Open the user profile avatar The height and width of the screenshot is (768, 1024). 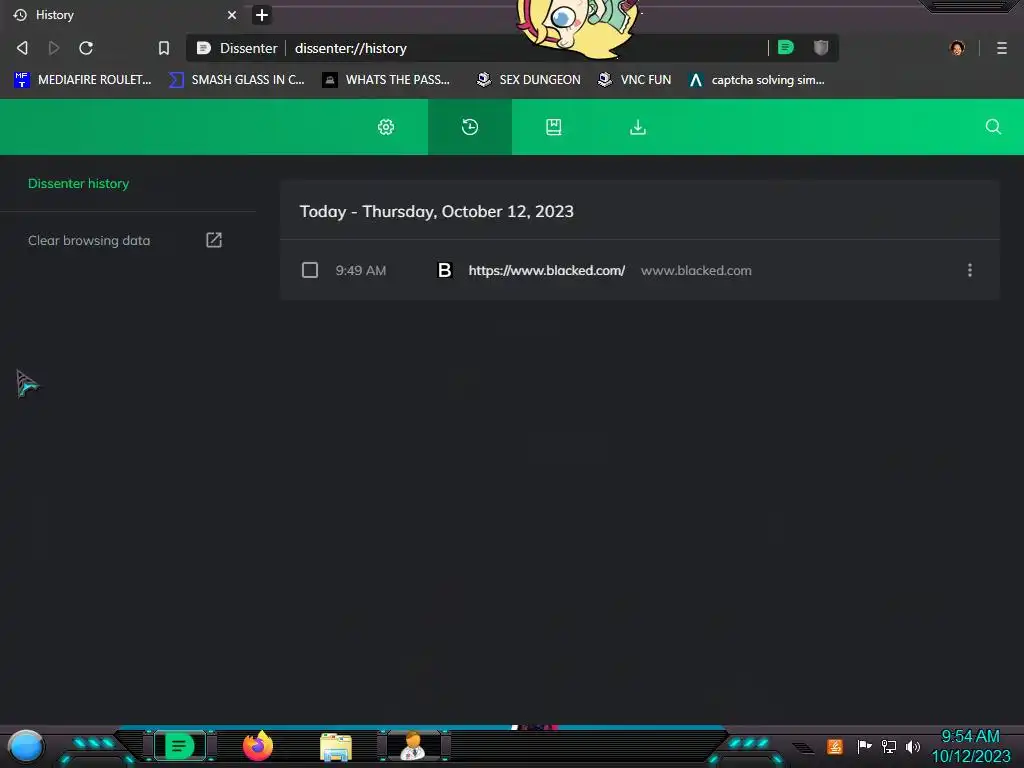[x=957, y=48]
